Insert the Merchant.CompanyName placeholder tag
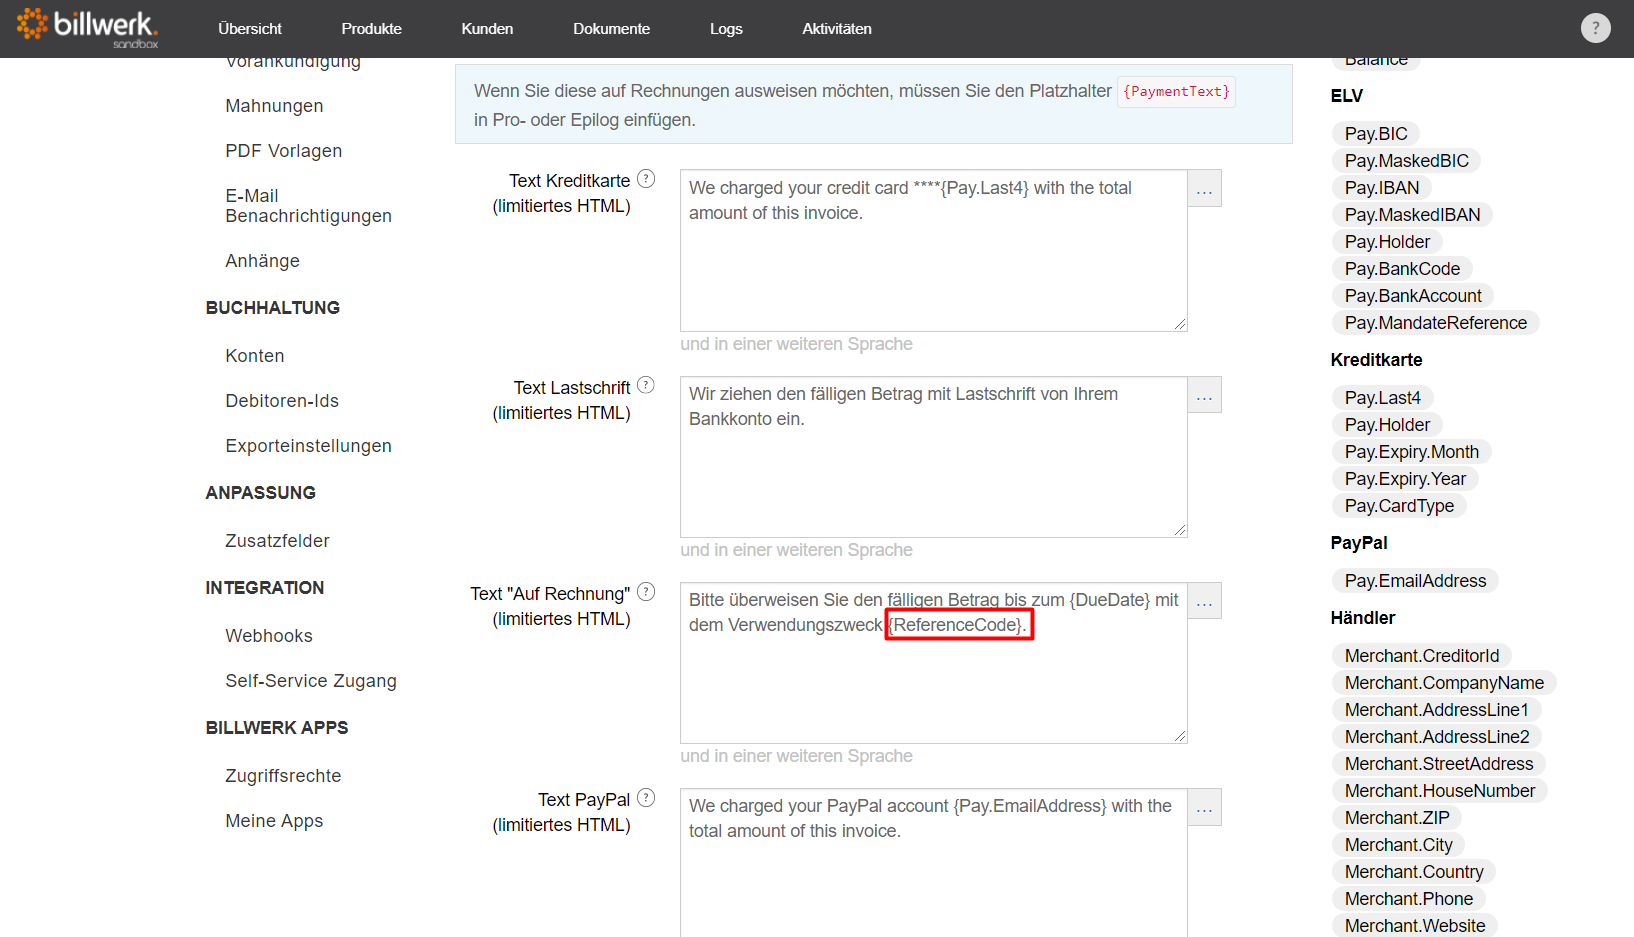 [1444, 683]
